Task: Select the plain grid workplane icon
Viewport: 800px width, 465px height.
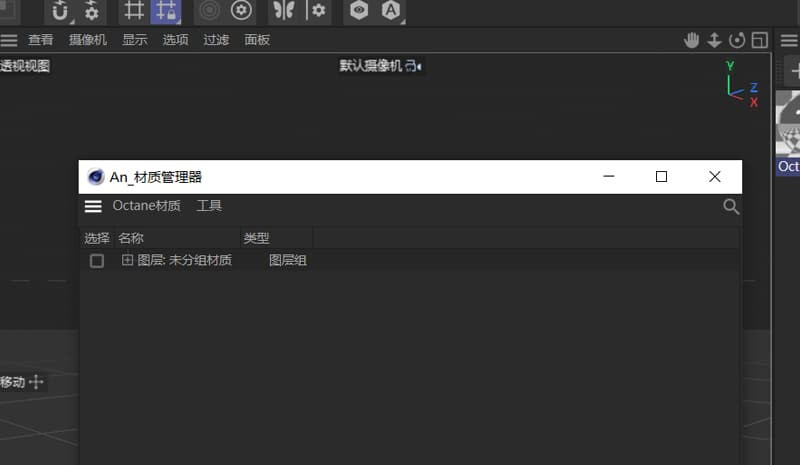Action: tap(133, 11)
